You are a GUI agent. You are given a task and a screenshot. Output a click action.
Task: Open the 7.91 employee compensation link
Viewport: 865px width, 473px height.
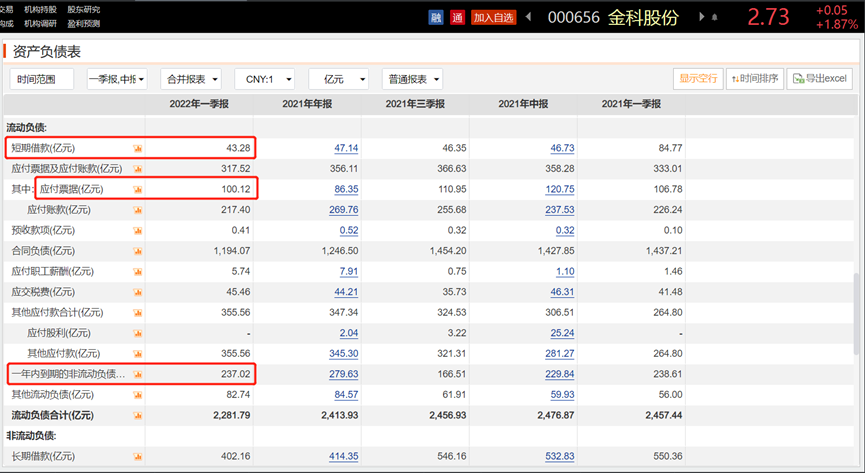point(349,271)
